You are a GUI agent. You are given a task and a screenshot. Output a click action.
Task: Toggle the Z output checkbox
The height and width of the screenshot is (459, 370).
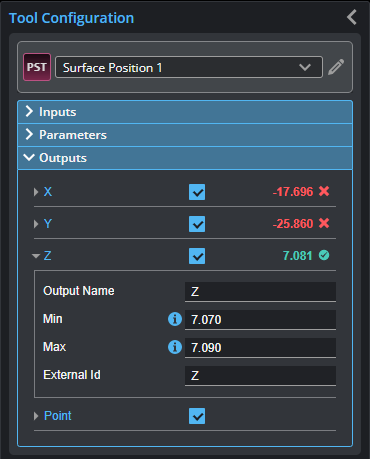197,256
